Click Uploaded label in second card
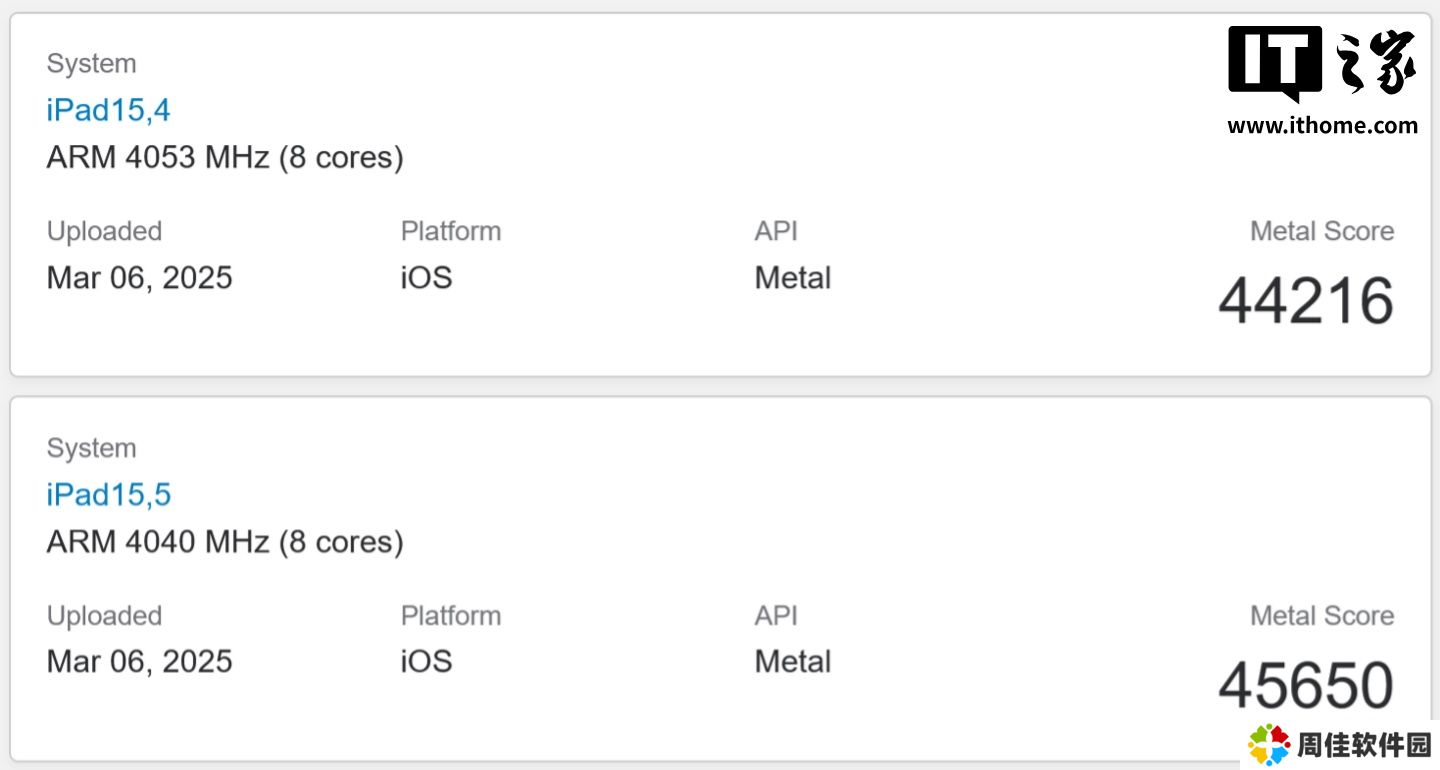The width and height of the screenshot is (1440, 770). click(x=104, y=616)
